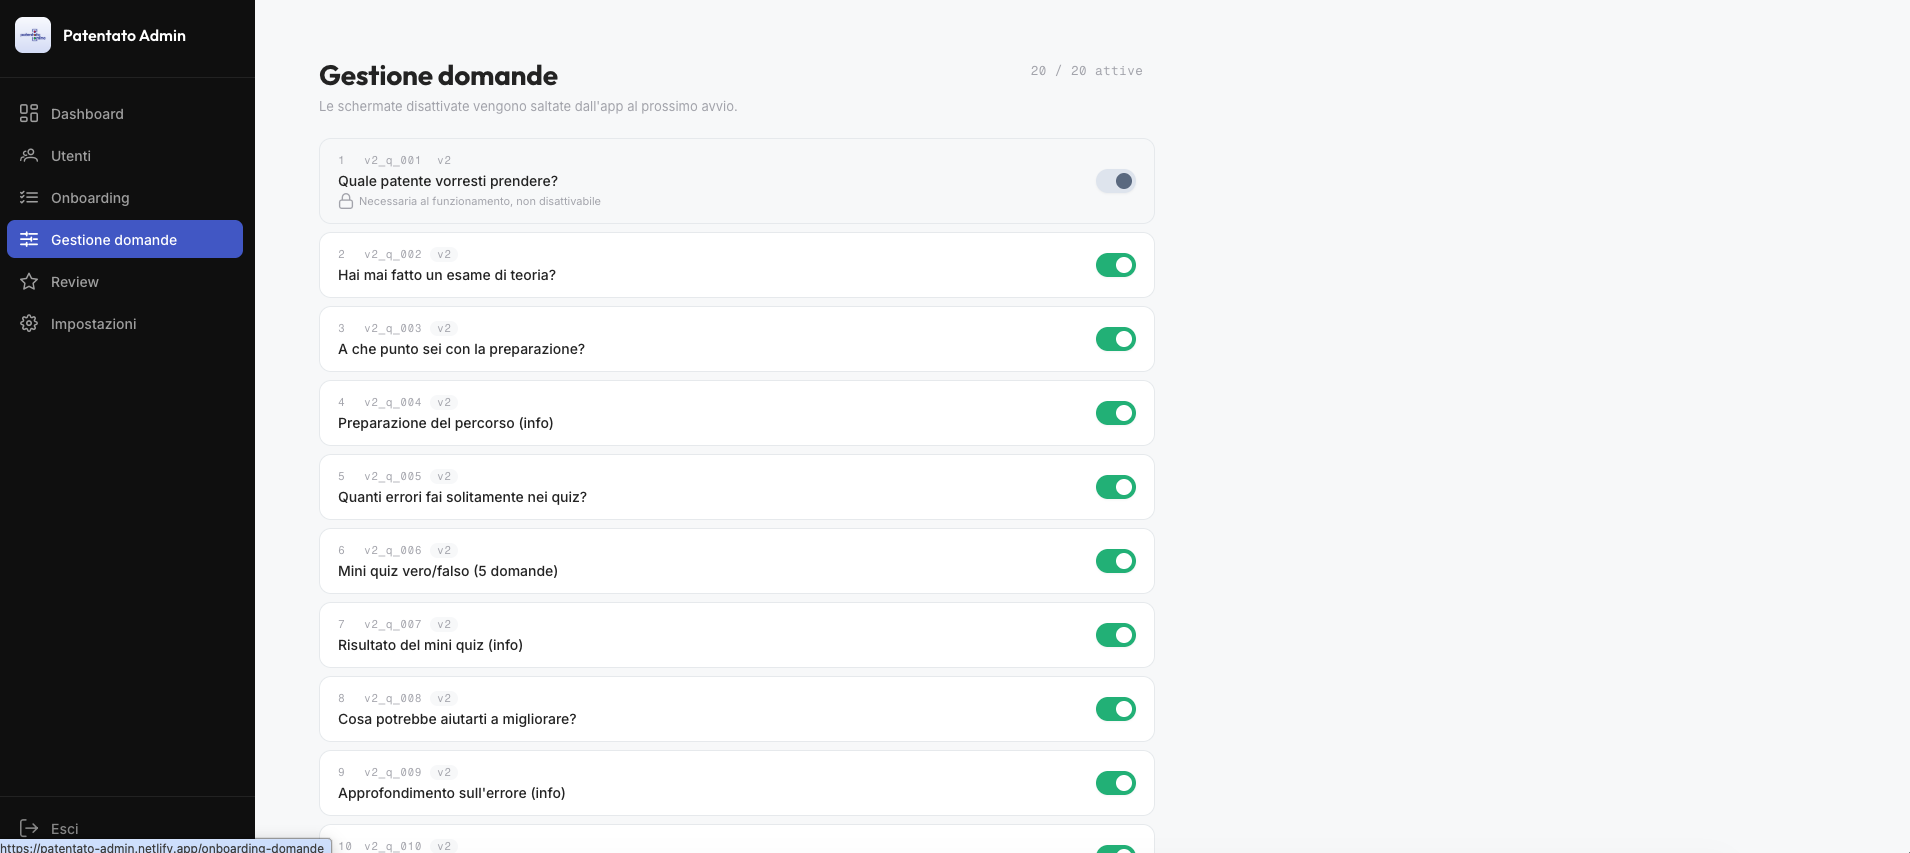1910x853 pixels.
Task: Click the Gestione domande sliders icon
Action: (x=29, y=239)
